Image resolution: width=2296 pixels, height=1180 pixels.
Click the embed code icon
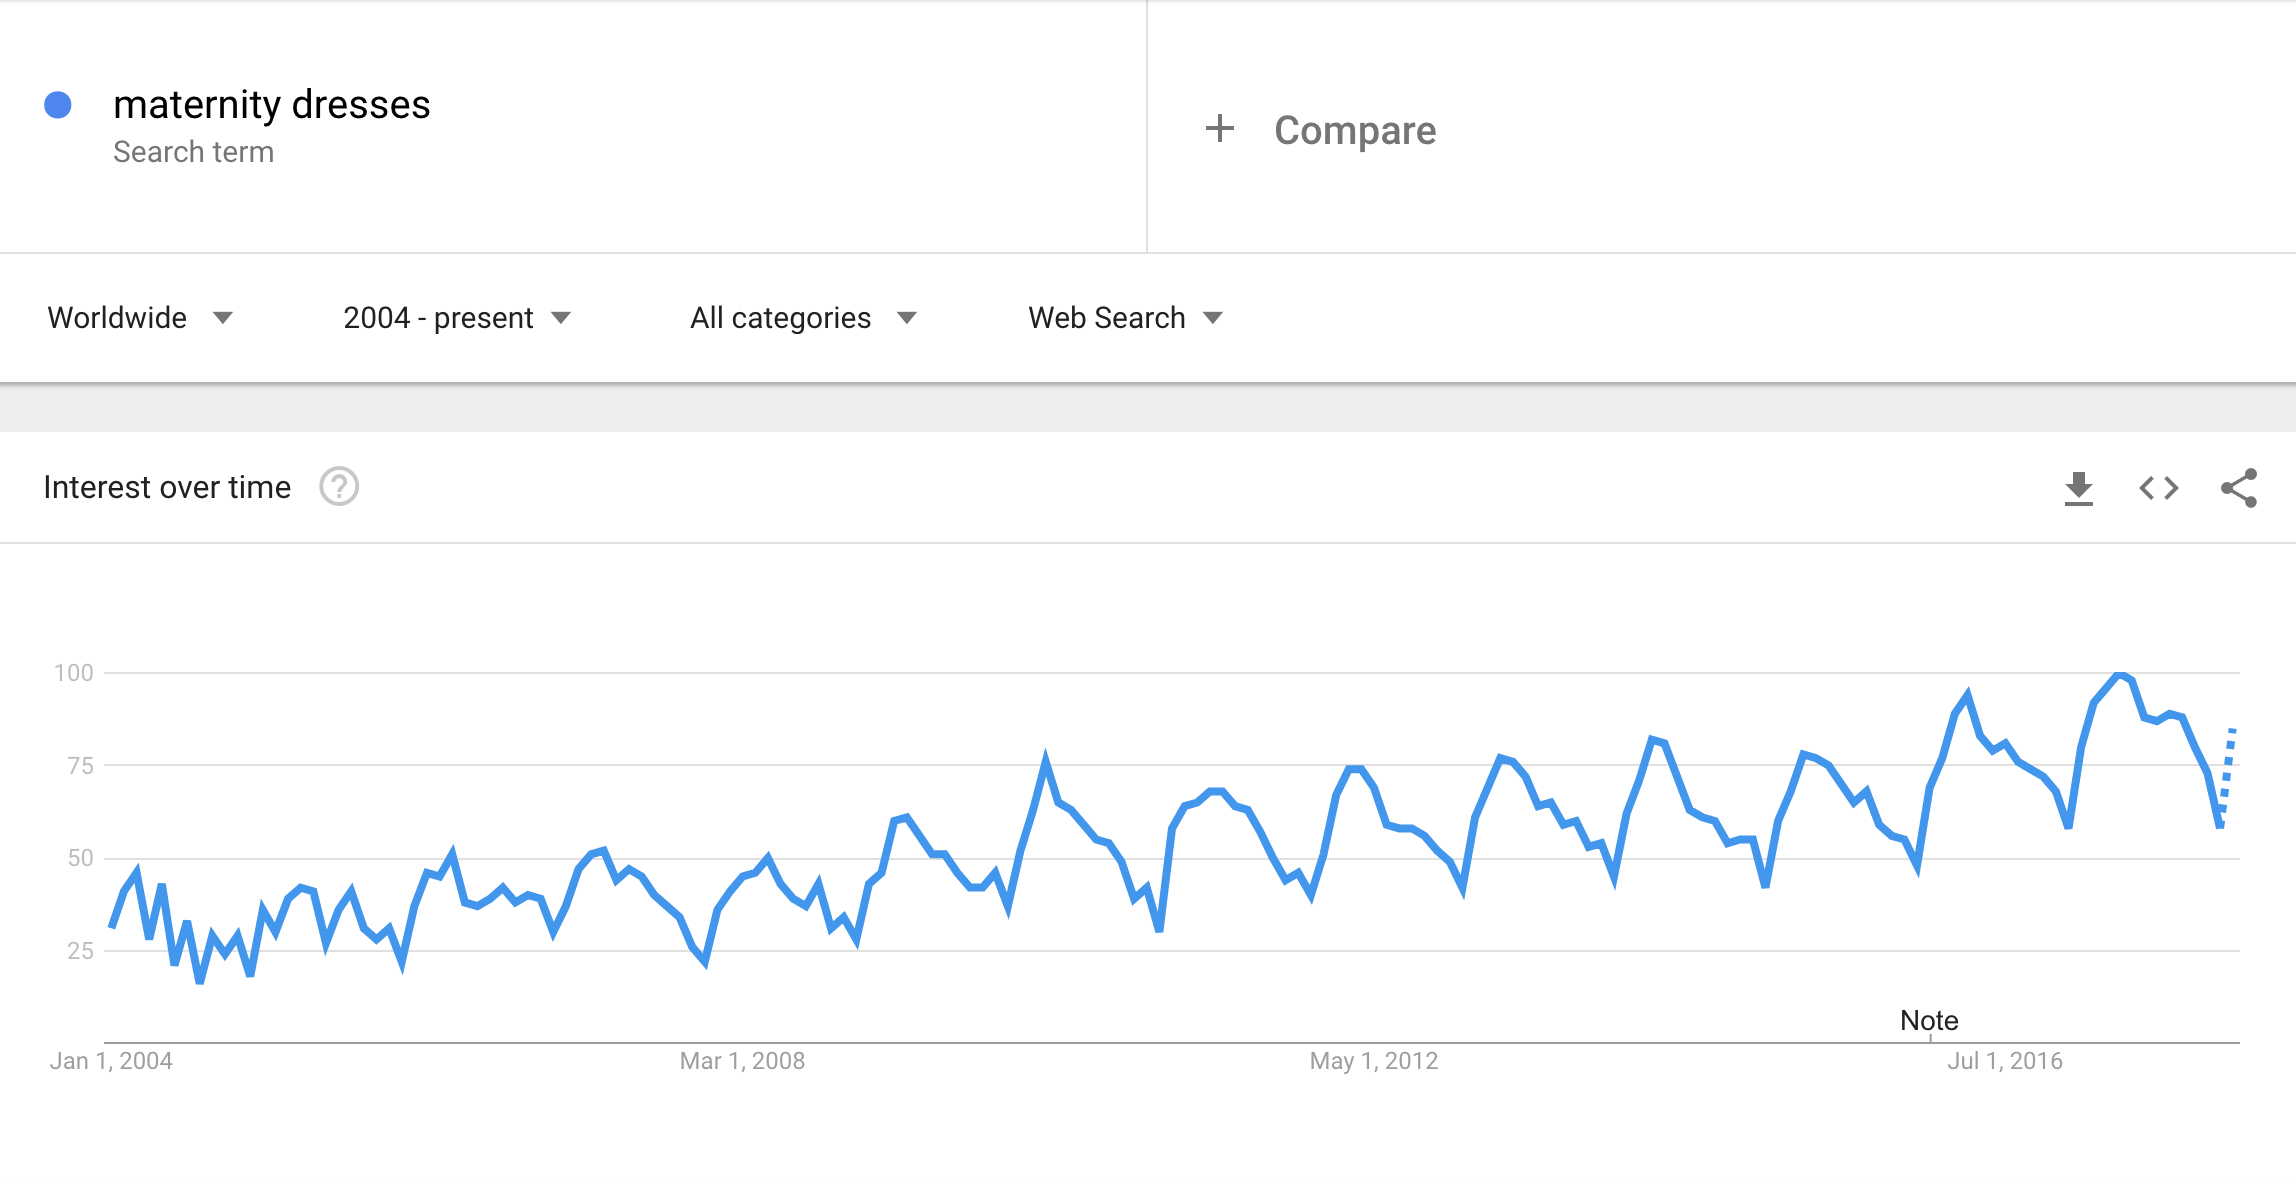click(x=2158, y=488)
